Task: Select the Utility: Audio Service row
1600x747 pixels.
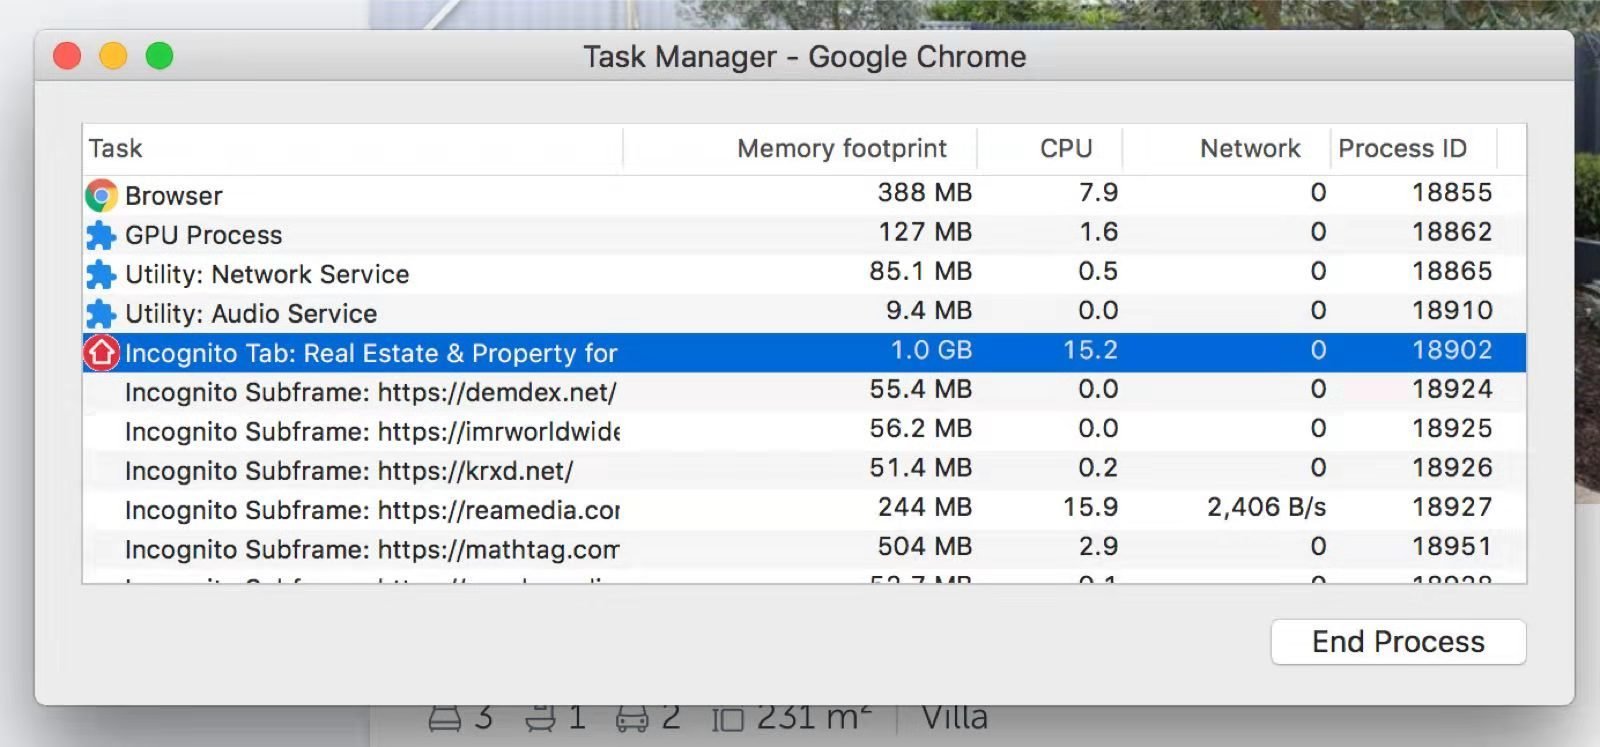Action: [x=804, y=313]
